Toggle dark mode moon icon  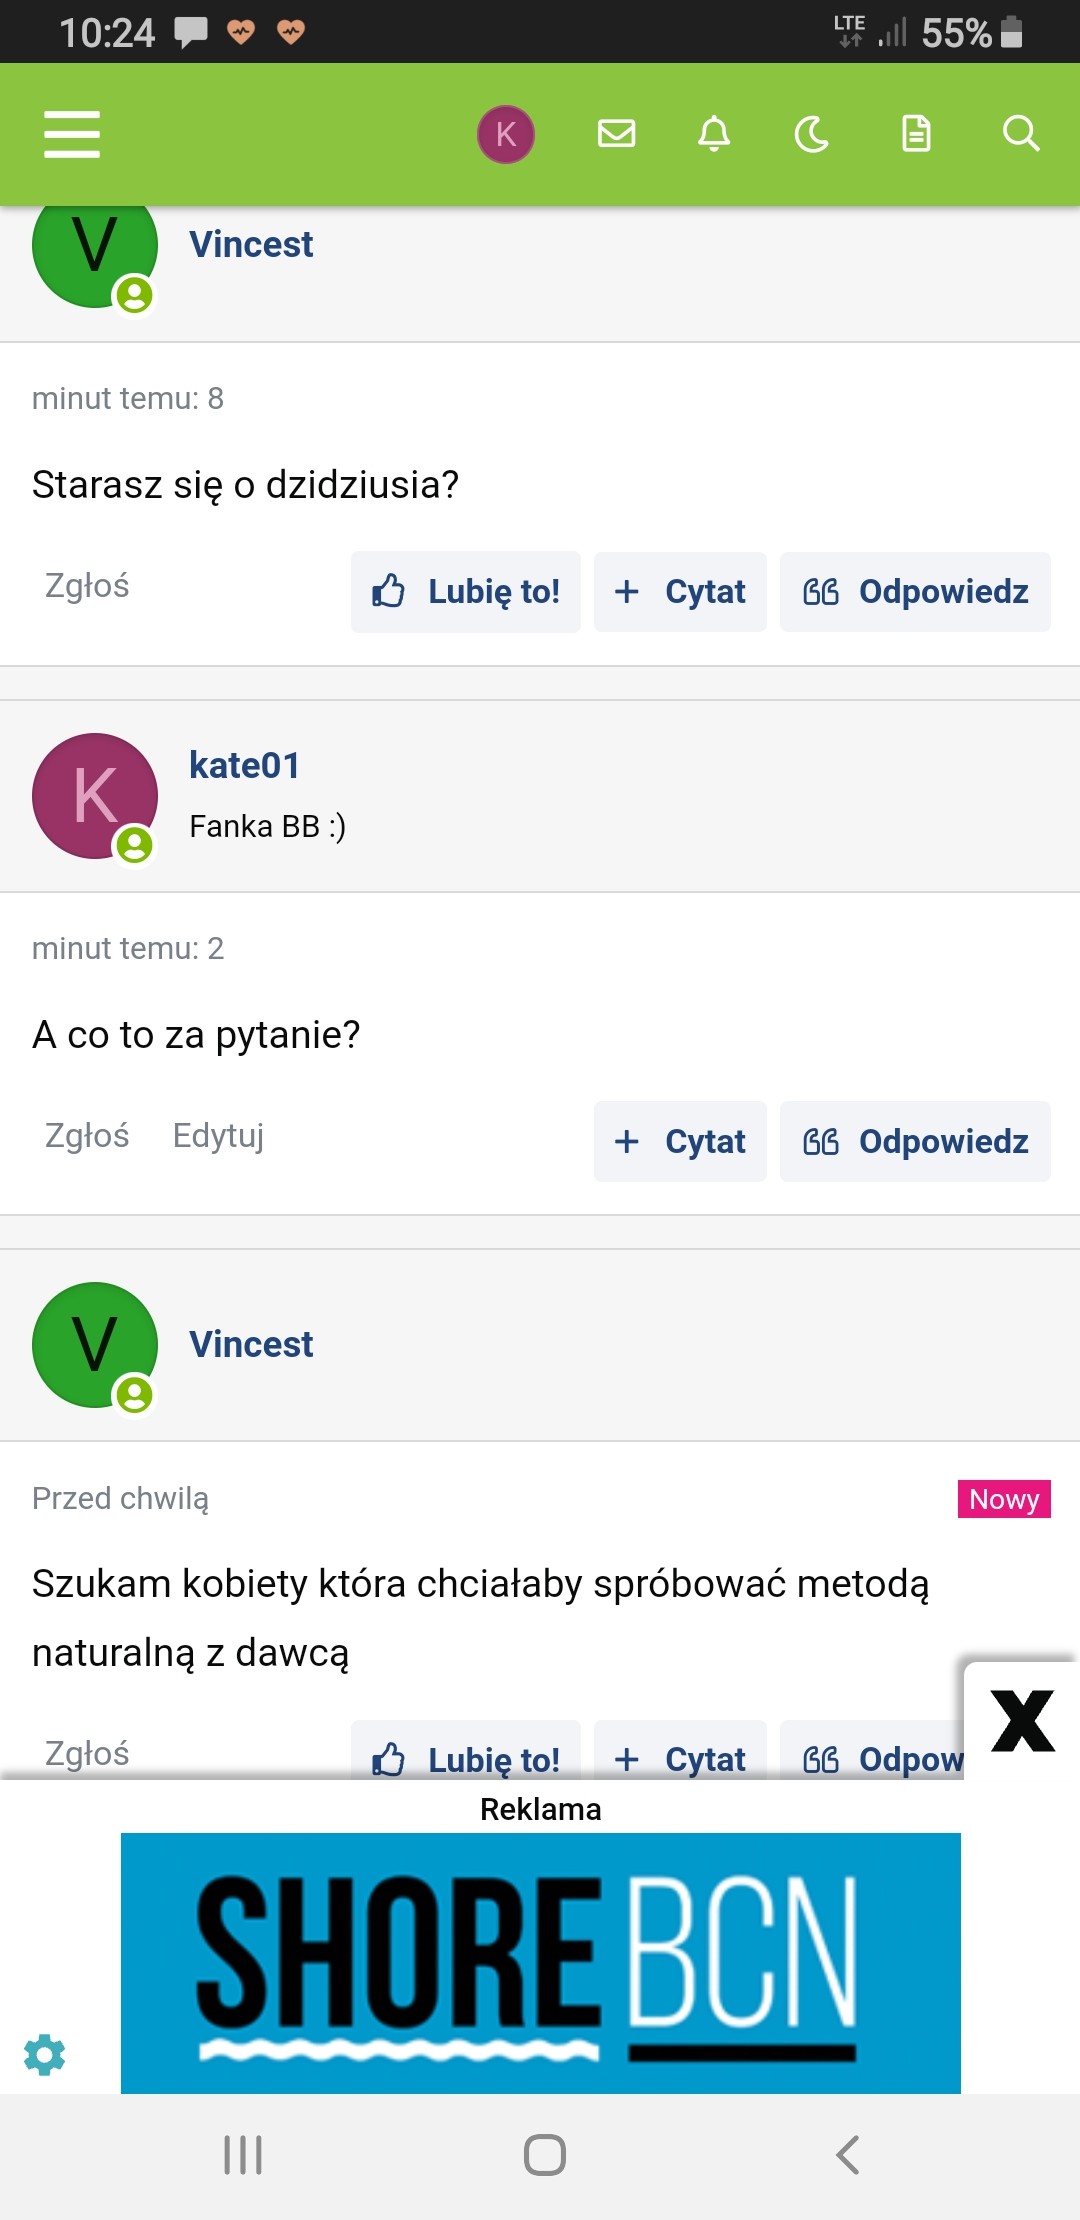click(812, 134)
